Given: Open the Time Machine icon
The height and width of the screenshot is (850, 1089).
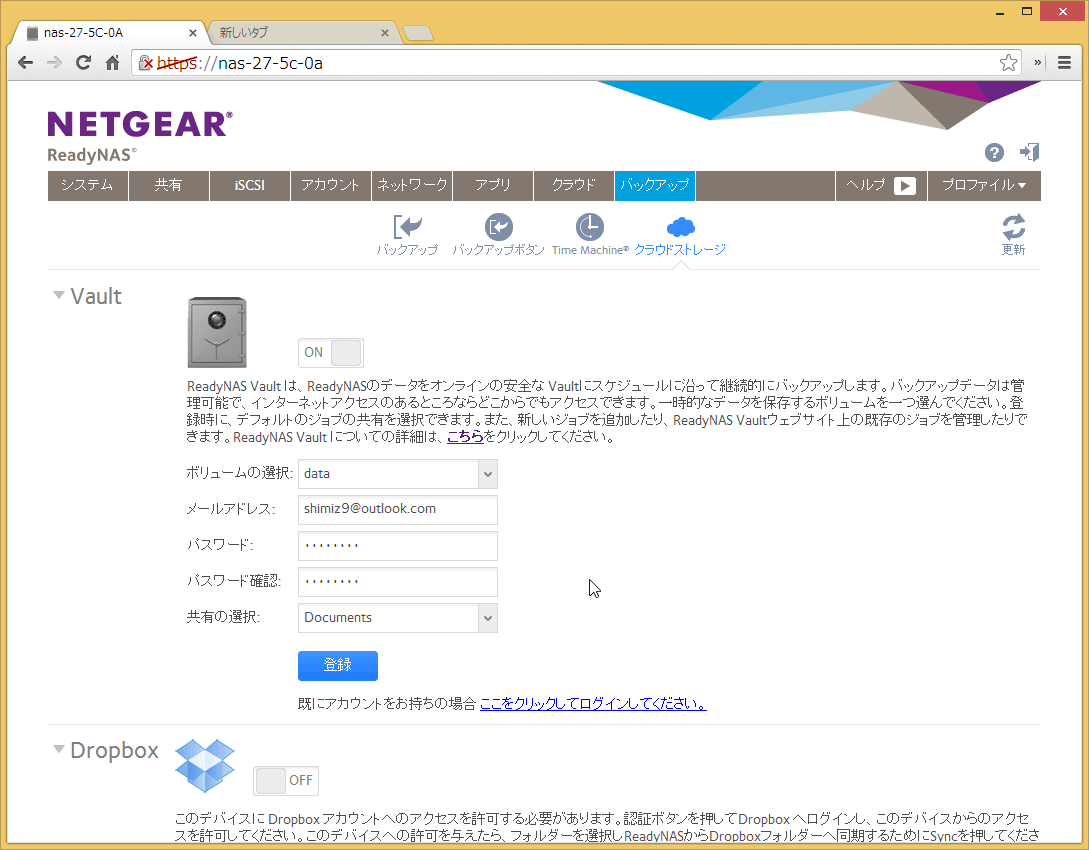Looking at the screenshot, I should pyautogui.click(x=590, y=228).
